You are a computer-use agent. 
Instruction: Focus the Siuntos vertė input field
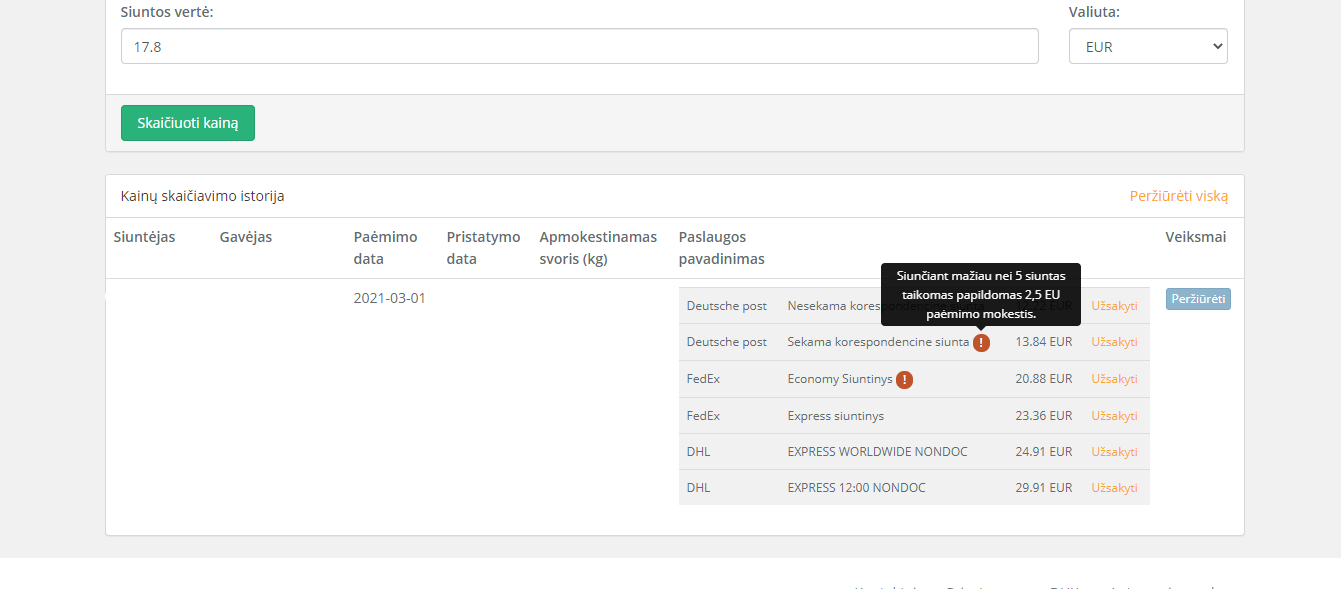click(579, 46)
